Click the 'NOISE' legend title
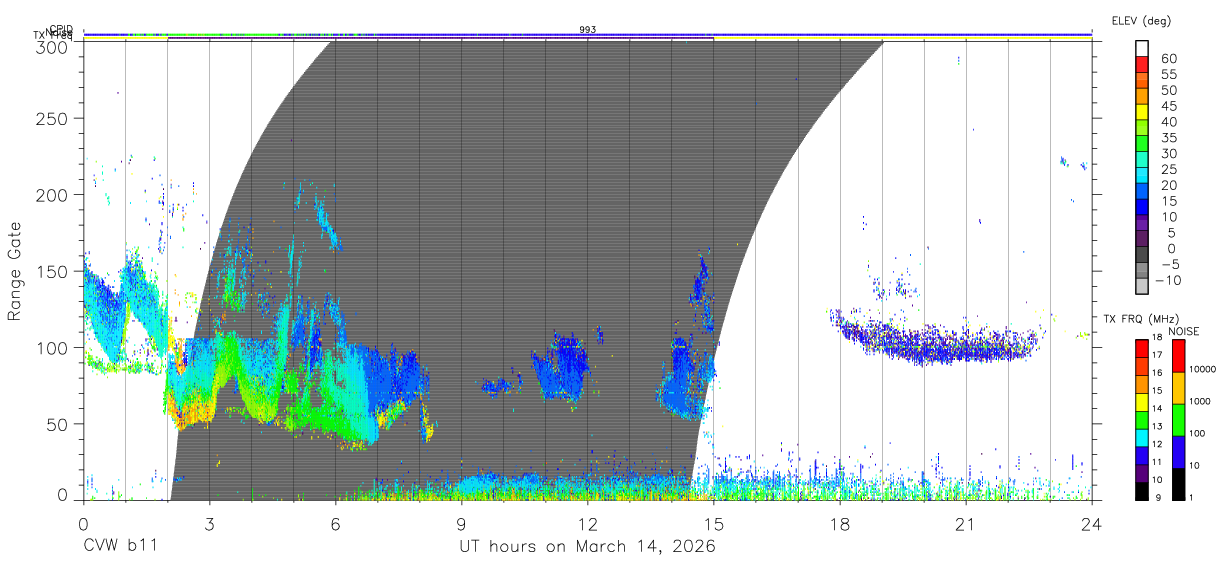1228x567 pixels. pyautogui.click(x=1184, y=331)
